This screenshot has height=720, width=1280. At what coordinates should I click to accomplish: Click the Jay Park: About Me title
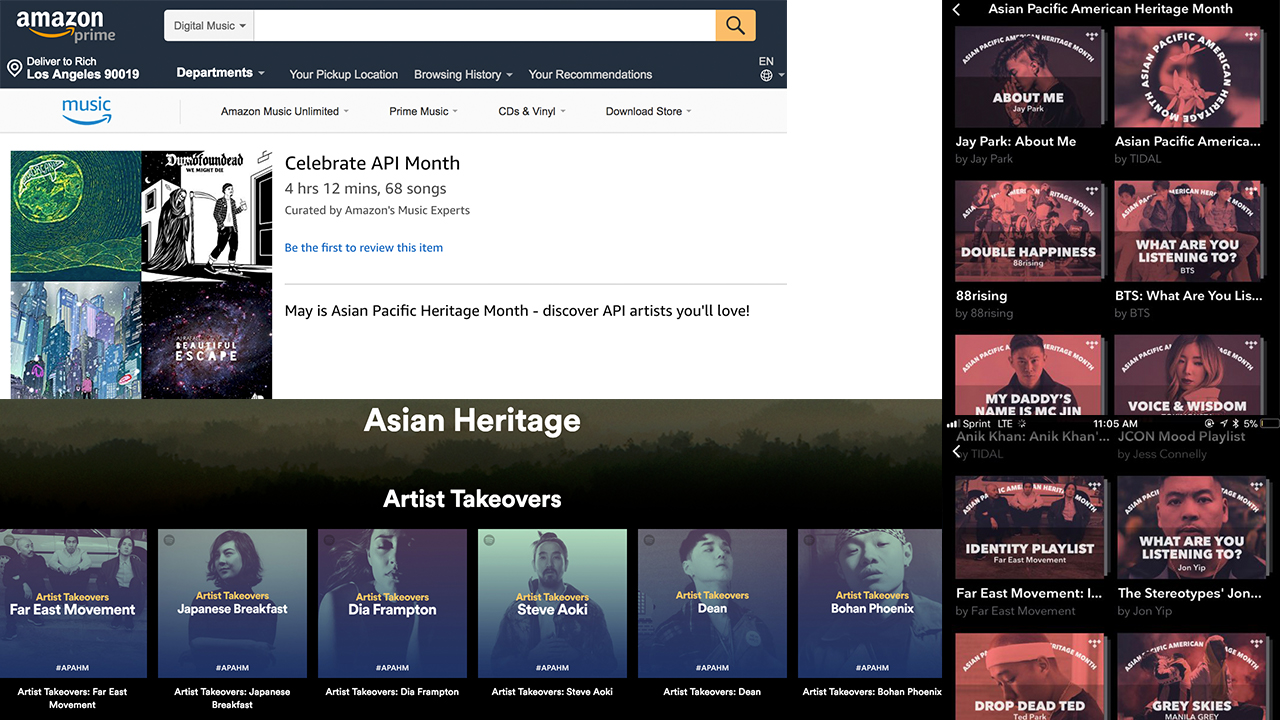coord(1016,141)
